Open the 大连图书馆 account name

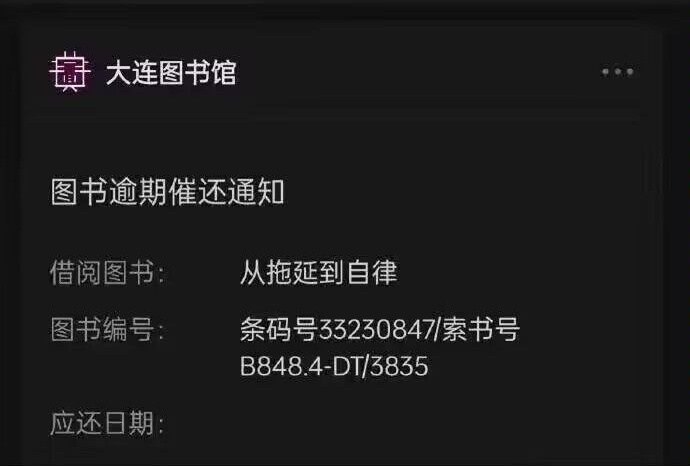coord(171,73)
